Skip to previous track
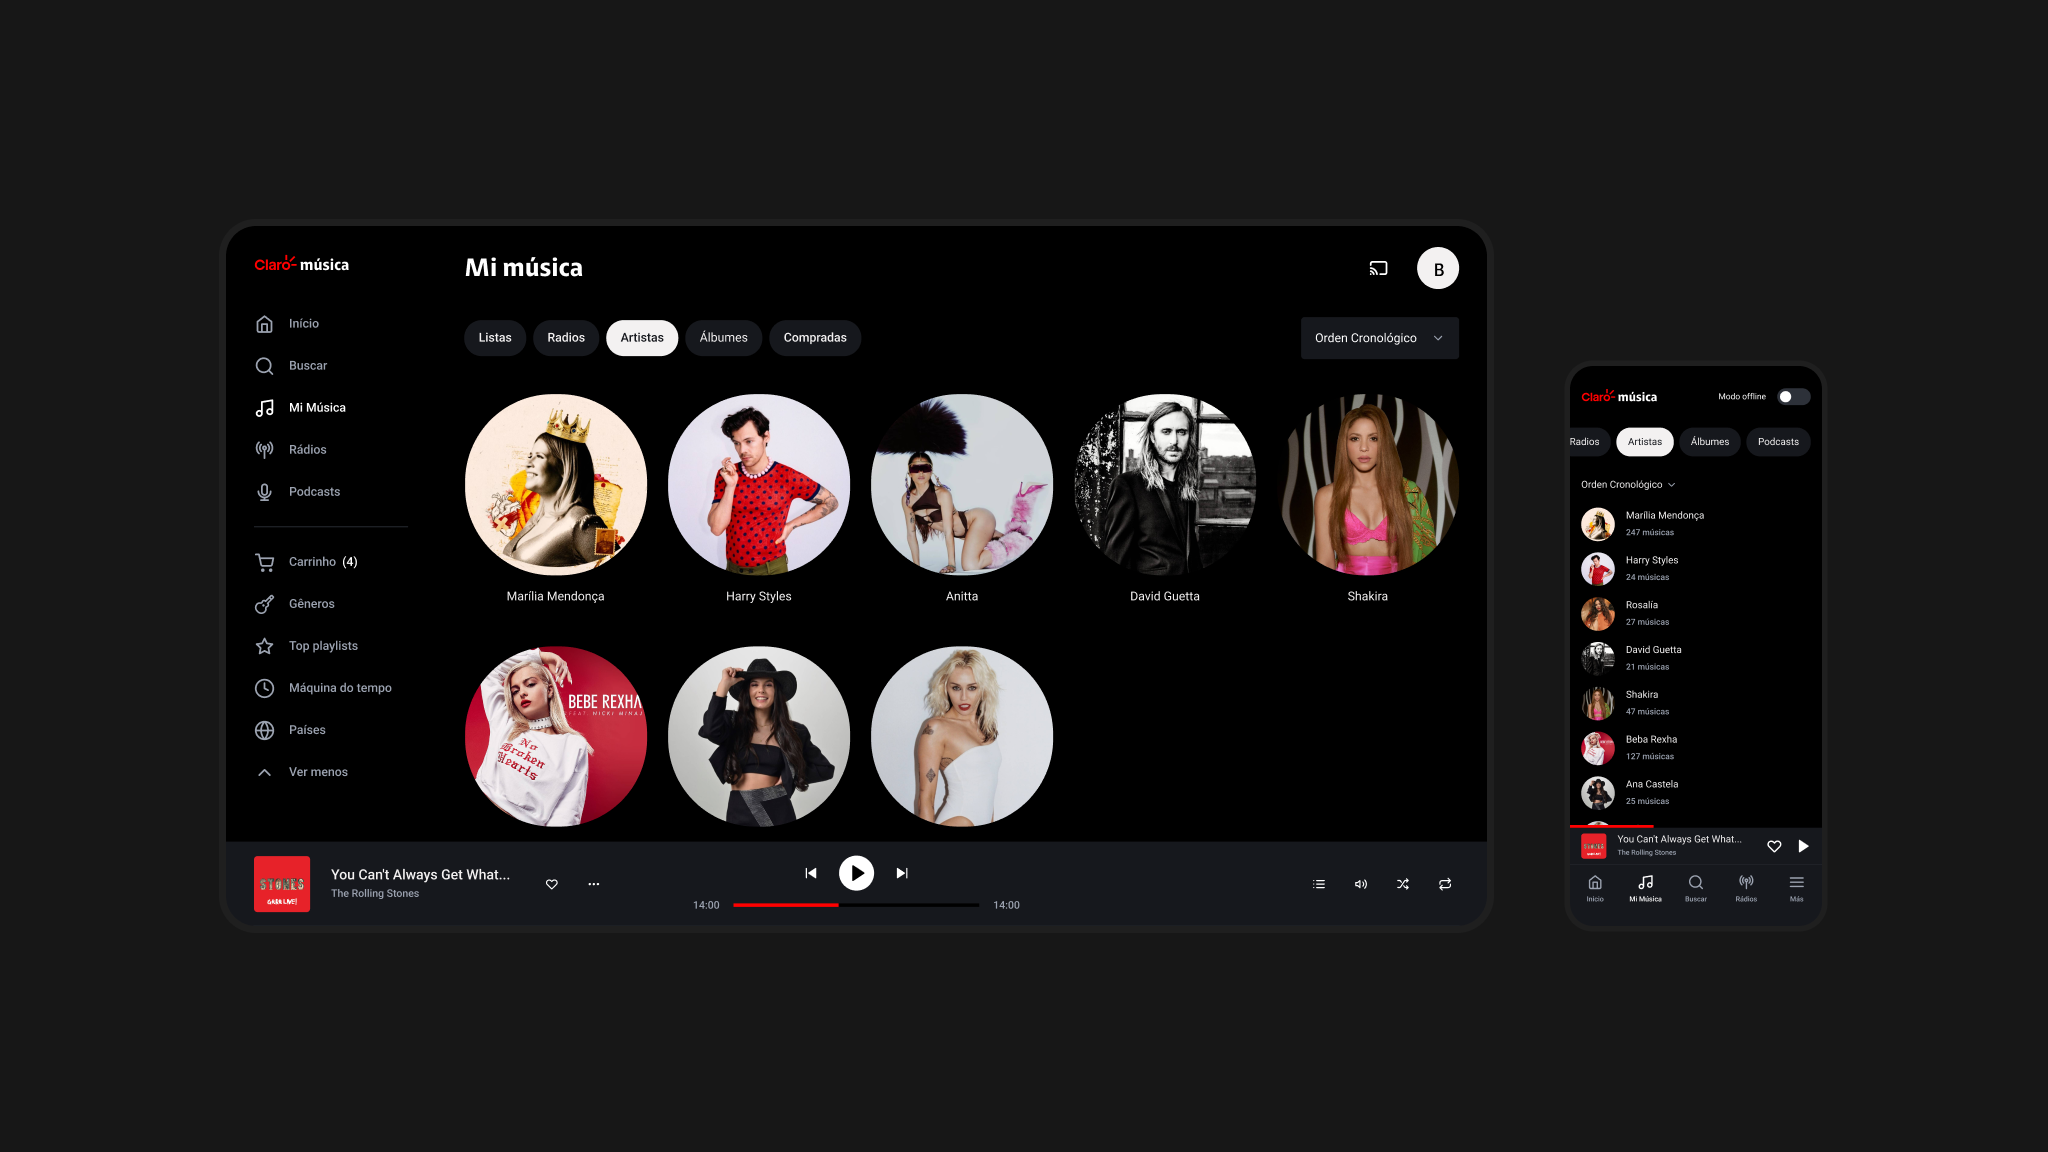This screenshot has width=2048, height=1152. click(x=811, y=873)
